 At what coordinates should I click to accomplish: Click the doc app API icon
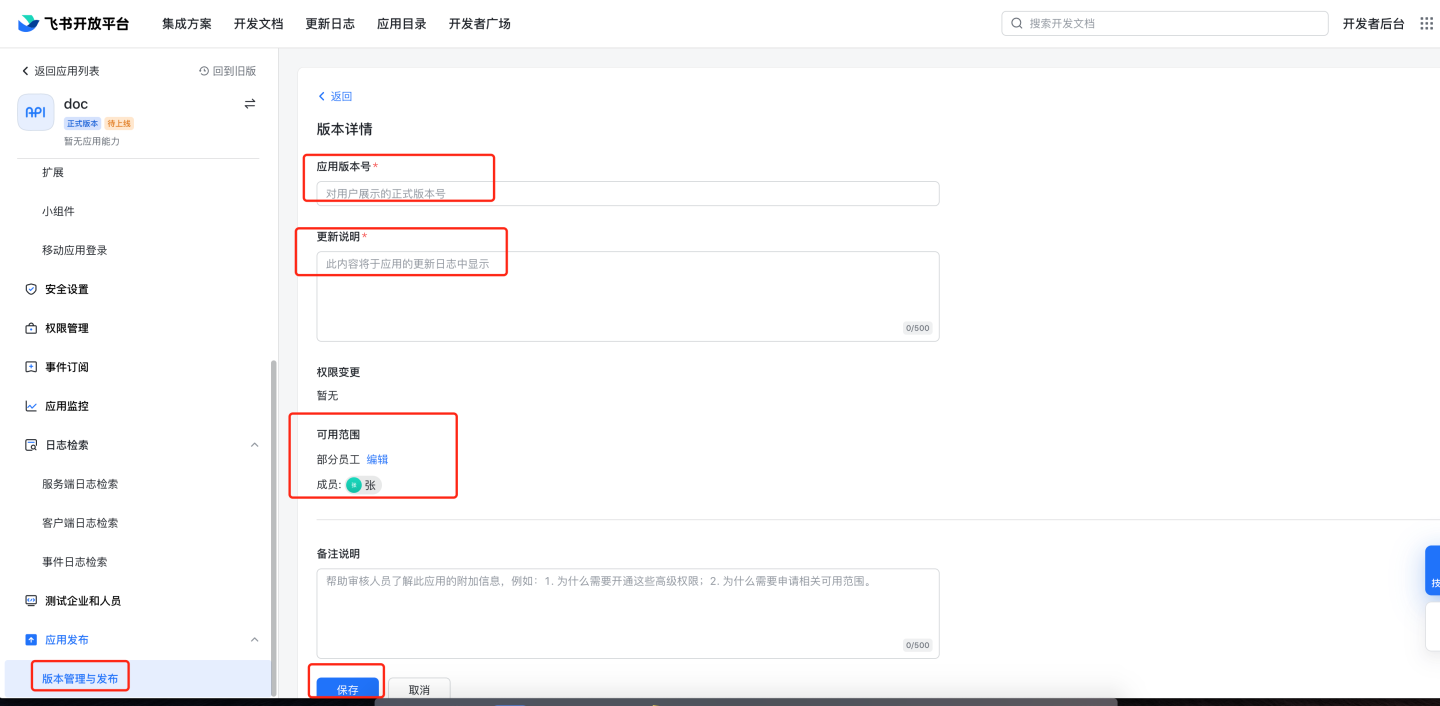36,112
